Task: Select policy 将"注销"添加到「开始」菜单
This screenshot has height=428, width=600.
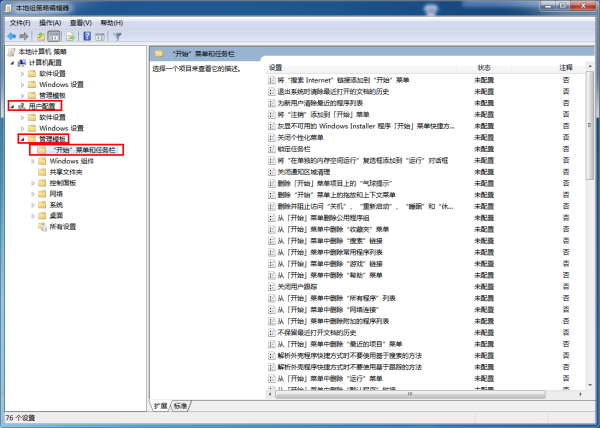Action: tap(323, 115)
